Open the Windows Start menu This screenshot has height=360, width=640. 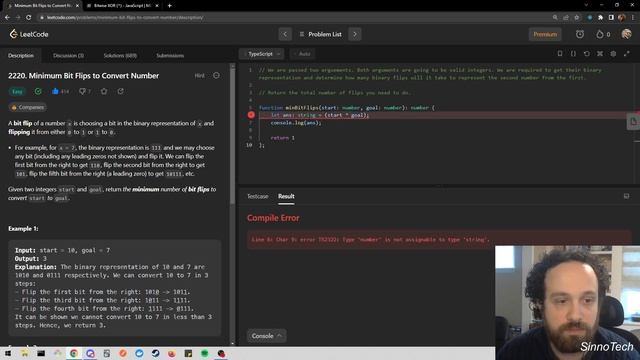tap(8, 353)
